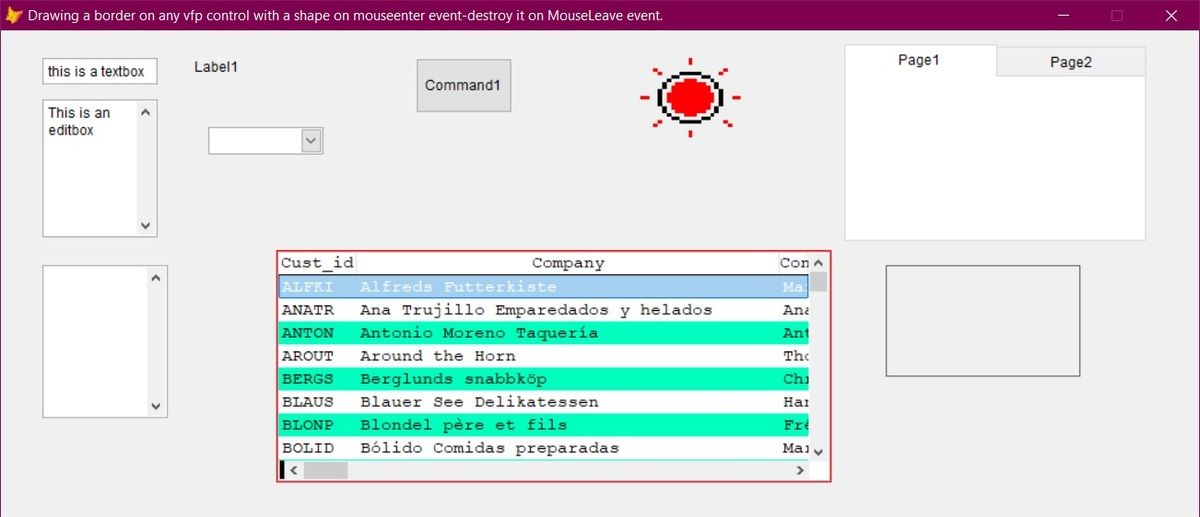Click the grid's horizontal scrollbar thumb
Viewport: 1200px width, 517px height.
click(325, 470)
